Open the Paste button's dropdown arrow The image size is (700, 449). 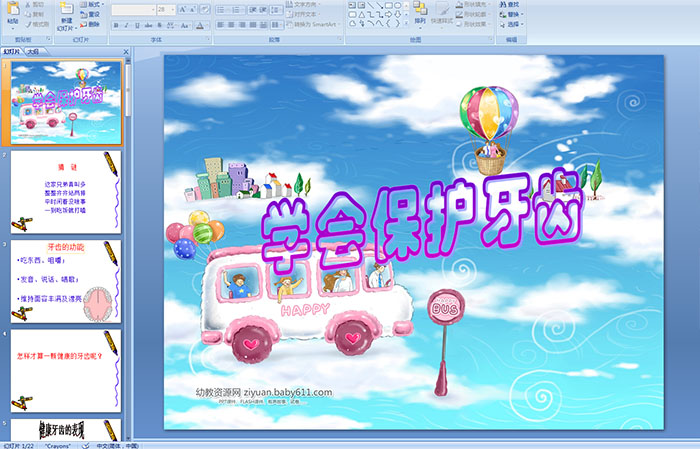pos(13,29)
